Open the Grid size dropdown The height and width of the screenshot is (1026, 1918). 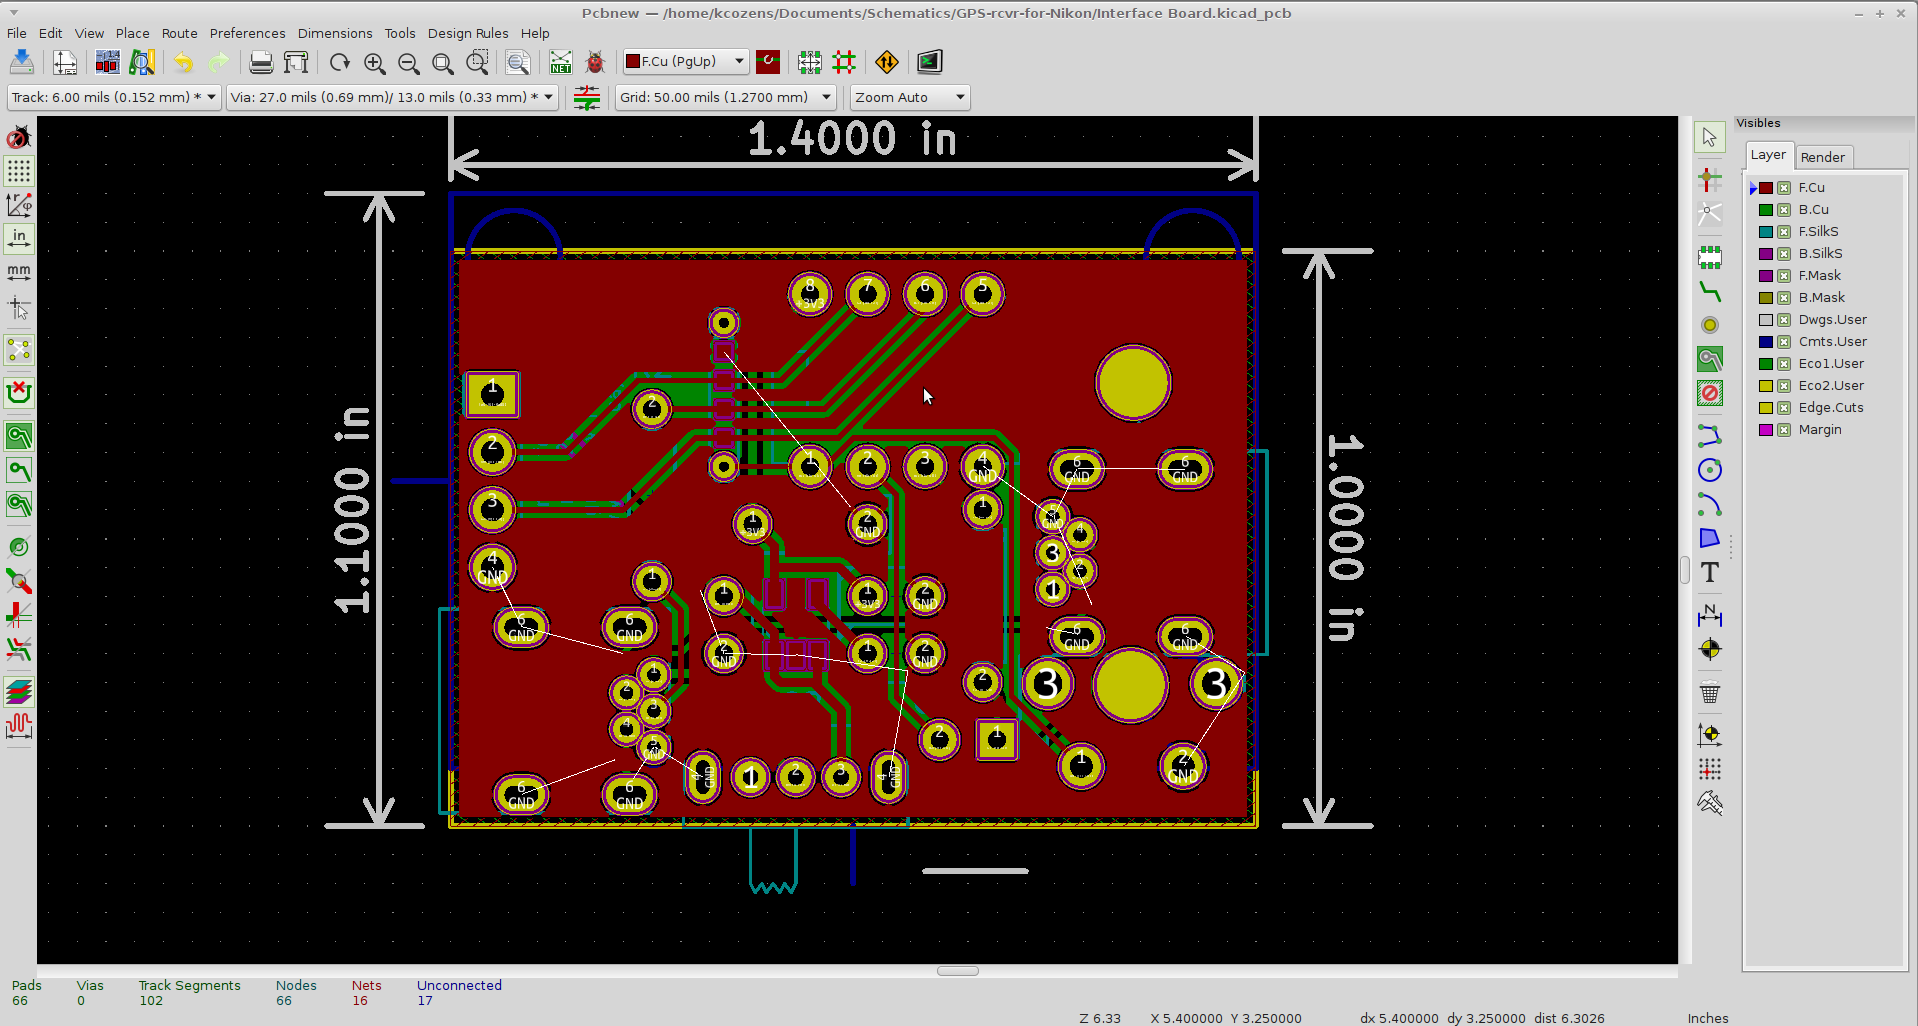point(725,97)
